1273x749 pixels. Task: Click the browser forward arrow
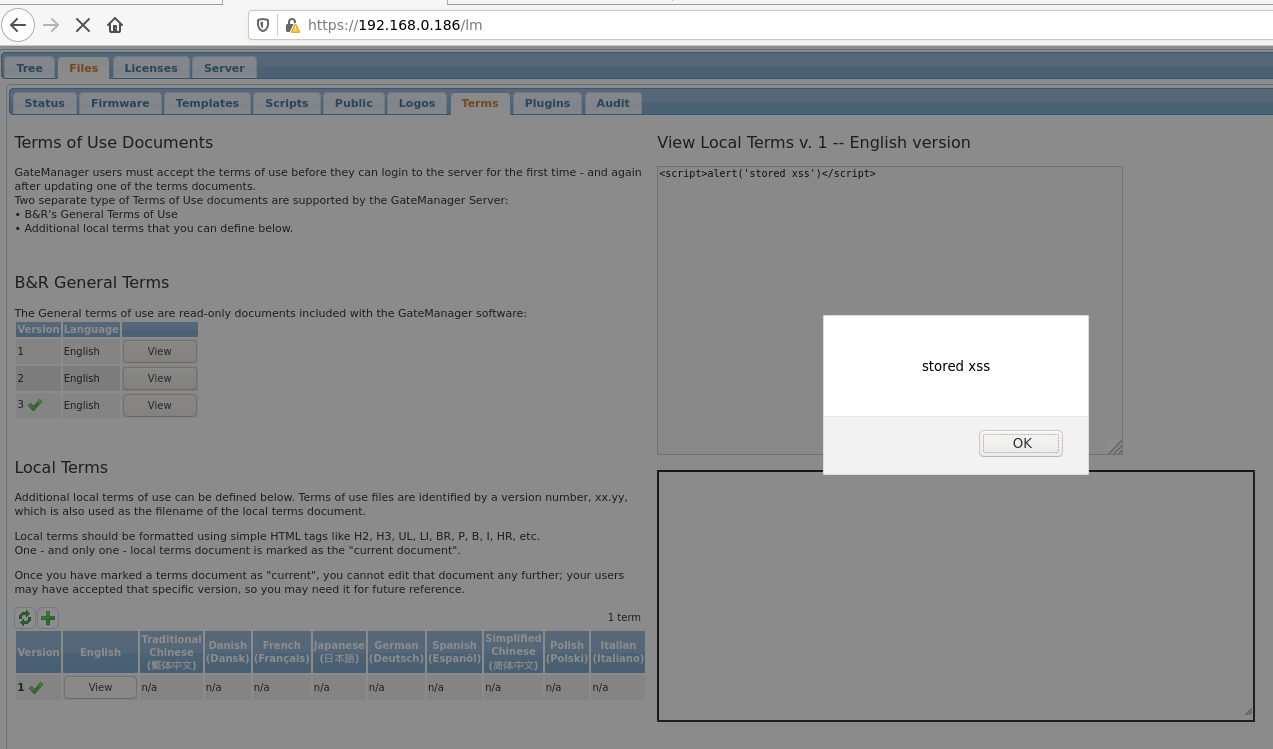coord(51,25)
